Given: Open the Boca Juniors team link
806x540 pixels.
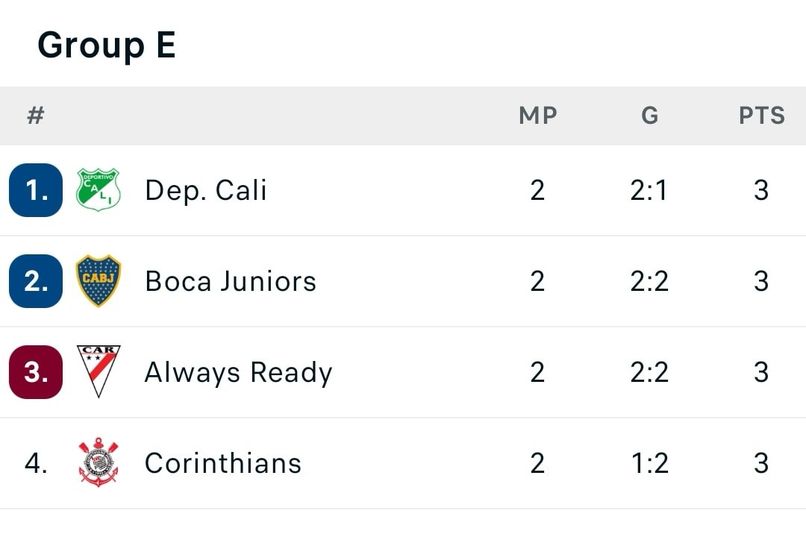Looking at the screenshot, I should point(230,281).
